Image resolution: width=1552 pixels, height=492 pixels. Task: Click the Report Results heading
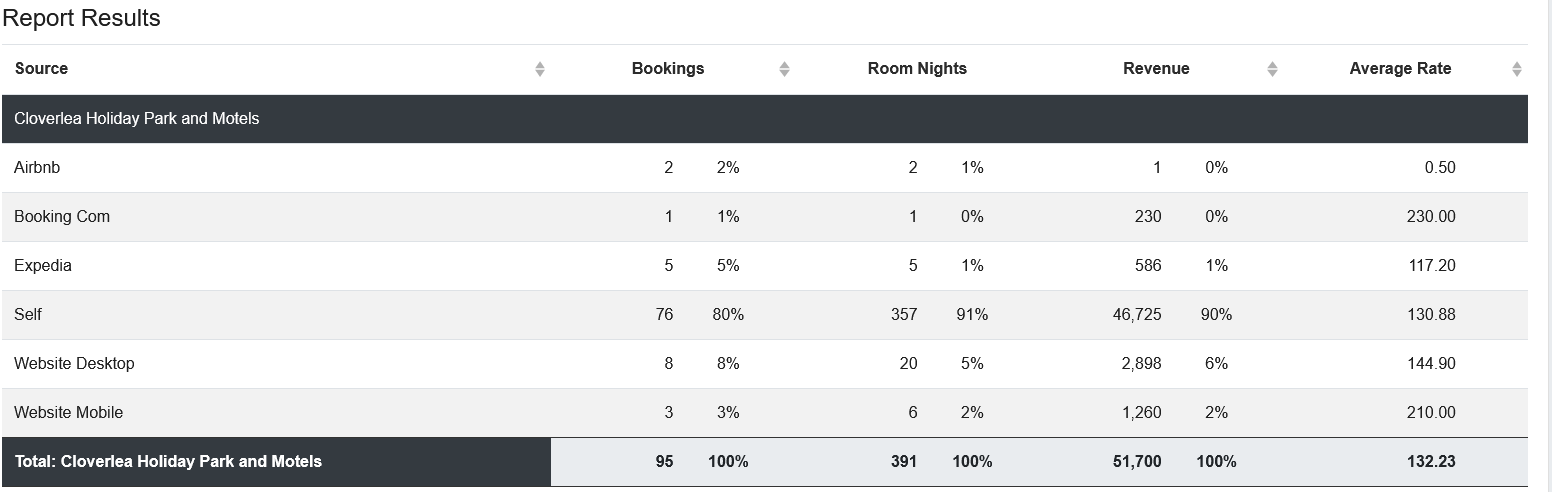point(82,19)
